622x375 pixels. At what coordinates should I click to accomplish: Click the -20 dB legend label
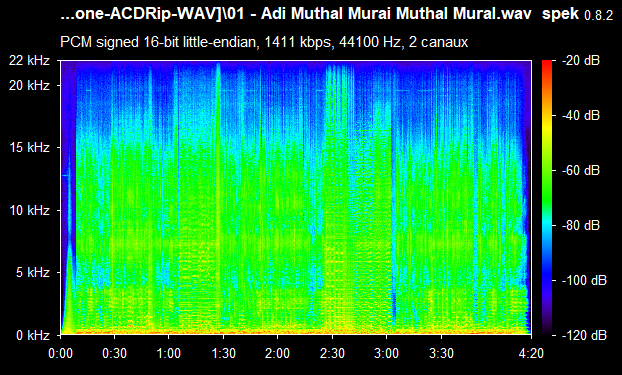[x=581, y=61]
